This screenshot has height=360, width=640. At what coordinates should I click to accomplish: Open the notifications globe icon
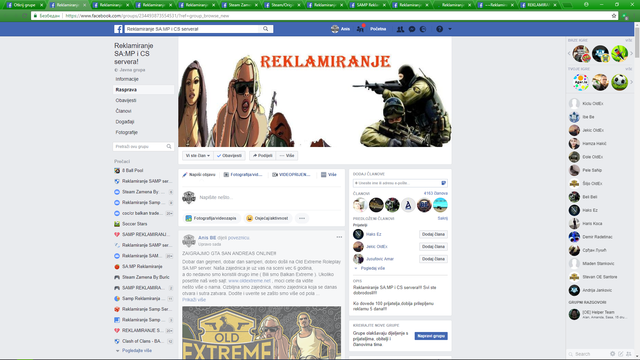click(x=423, y=29)
